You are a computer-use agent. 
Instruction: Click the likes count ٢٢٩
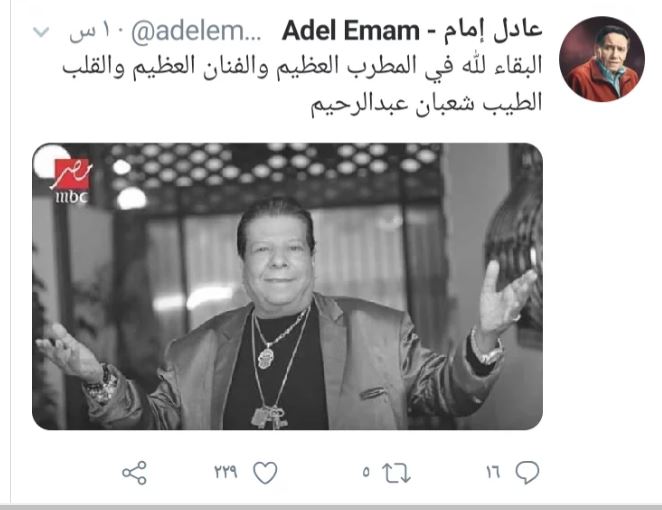(225, 472)
